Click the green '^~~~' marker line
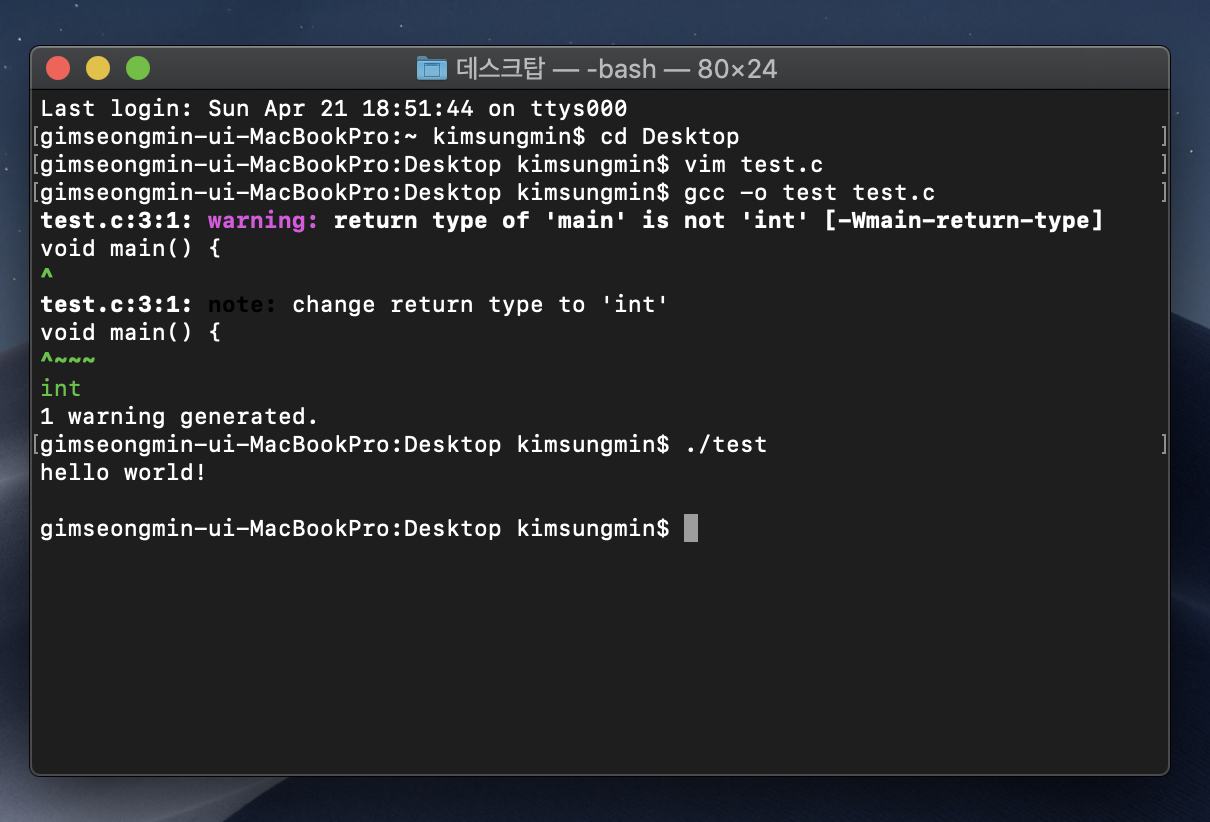1210x822 pixels. pos(68,360)
